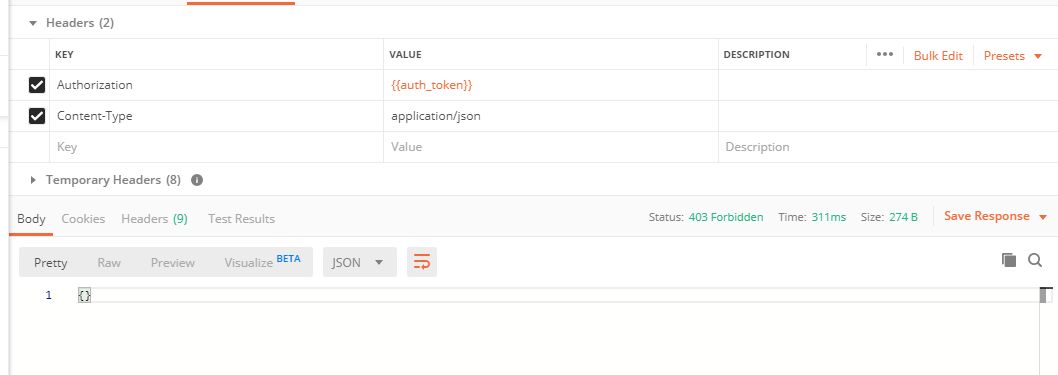Click the search response magnifier icon
Screen dimensions: 1058x375
pyautogui.click(x=1035, y=260)
